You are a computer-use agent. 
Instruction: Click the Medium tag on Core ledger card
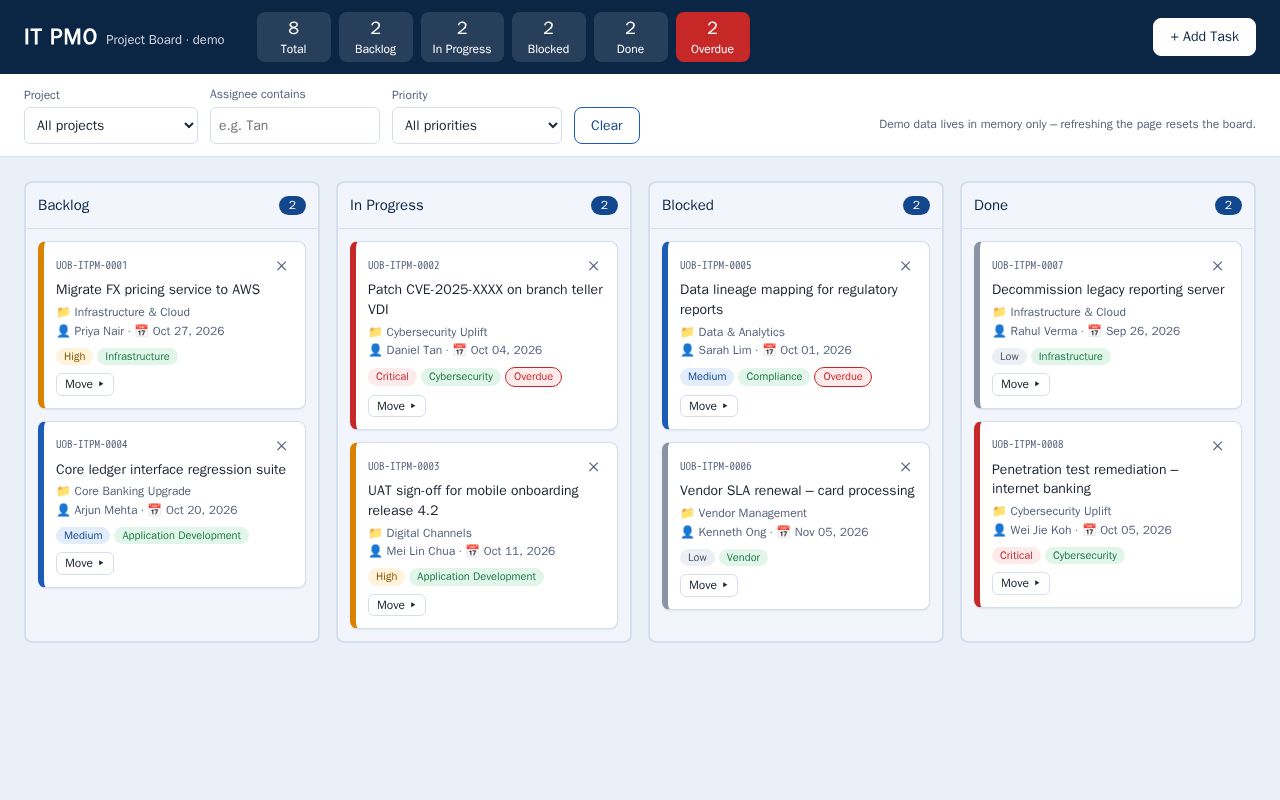[x=83, y=535]
